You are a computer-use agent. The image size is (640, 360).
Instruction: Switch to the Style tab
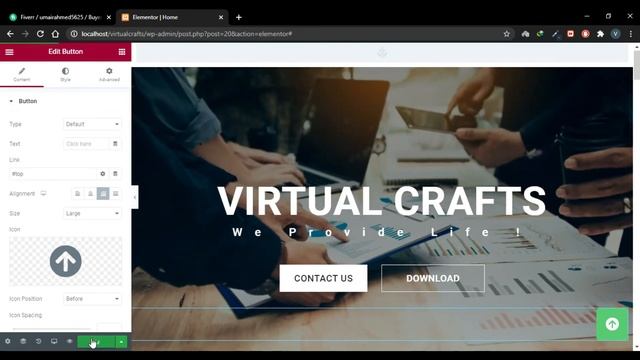(65, 75)
